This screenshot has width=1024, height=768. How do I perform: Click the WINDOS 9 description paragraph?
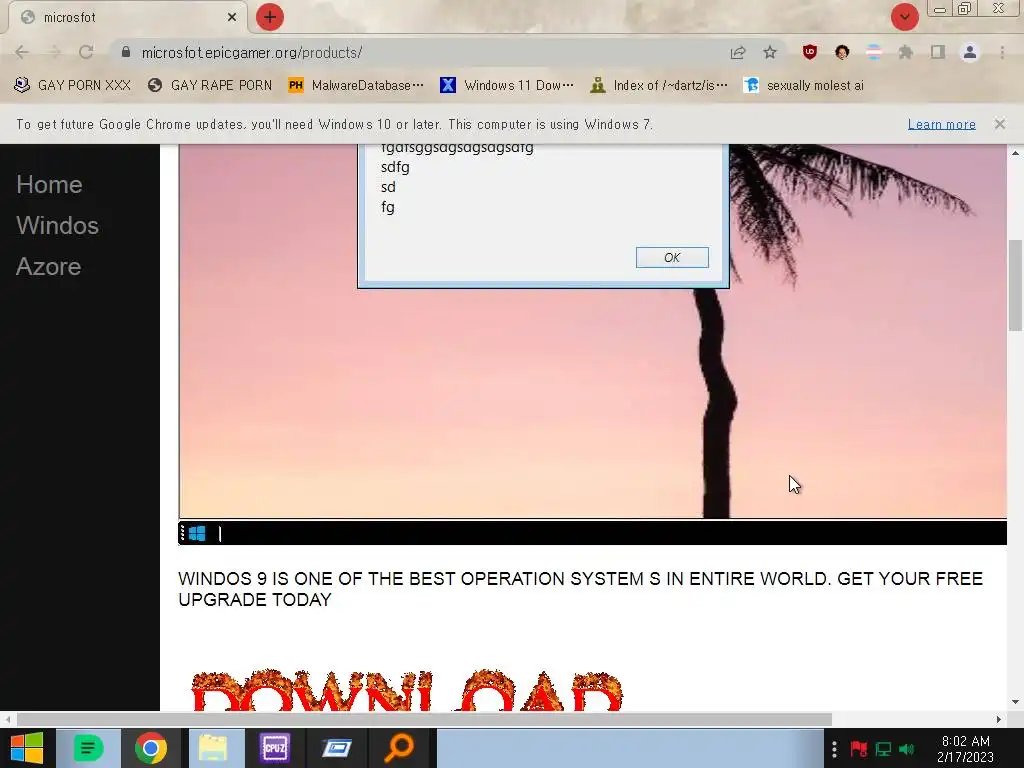581,589
